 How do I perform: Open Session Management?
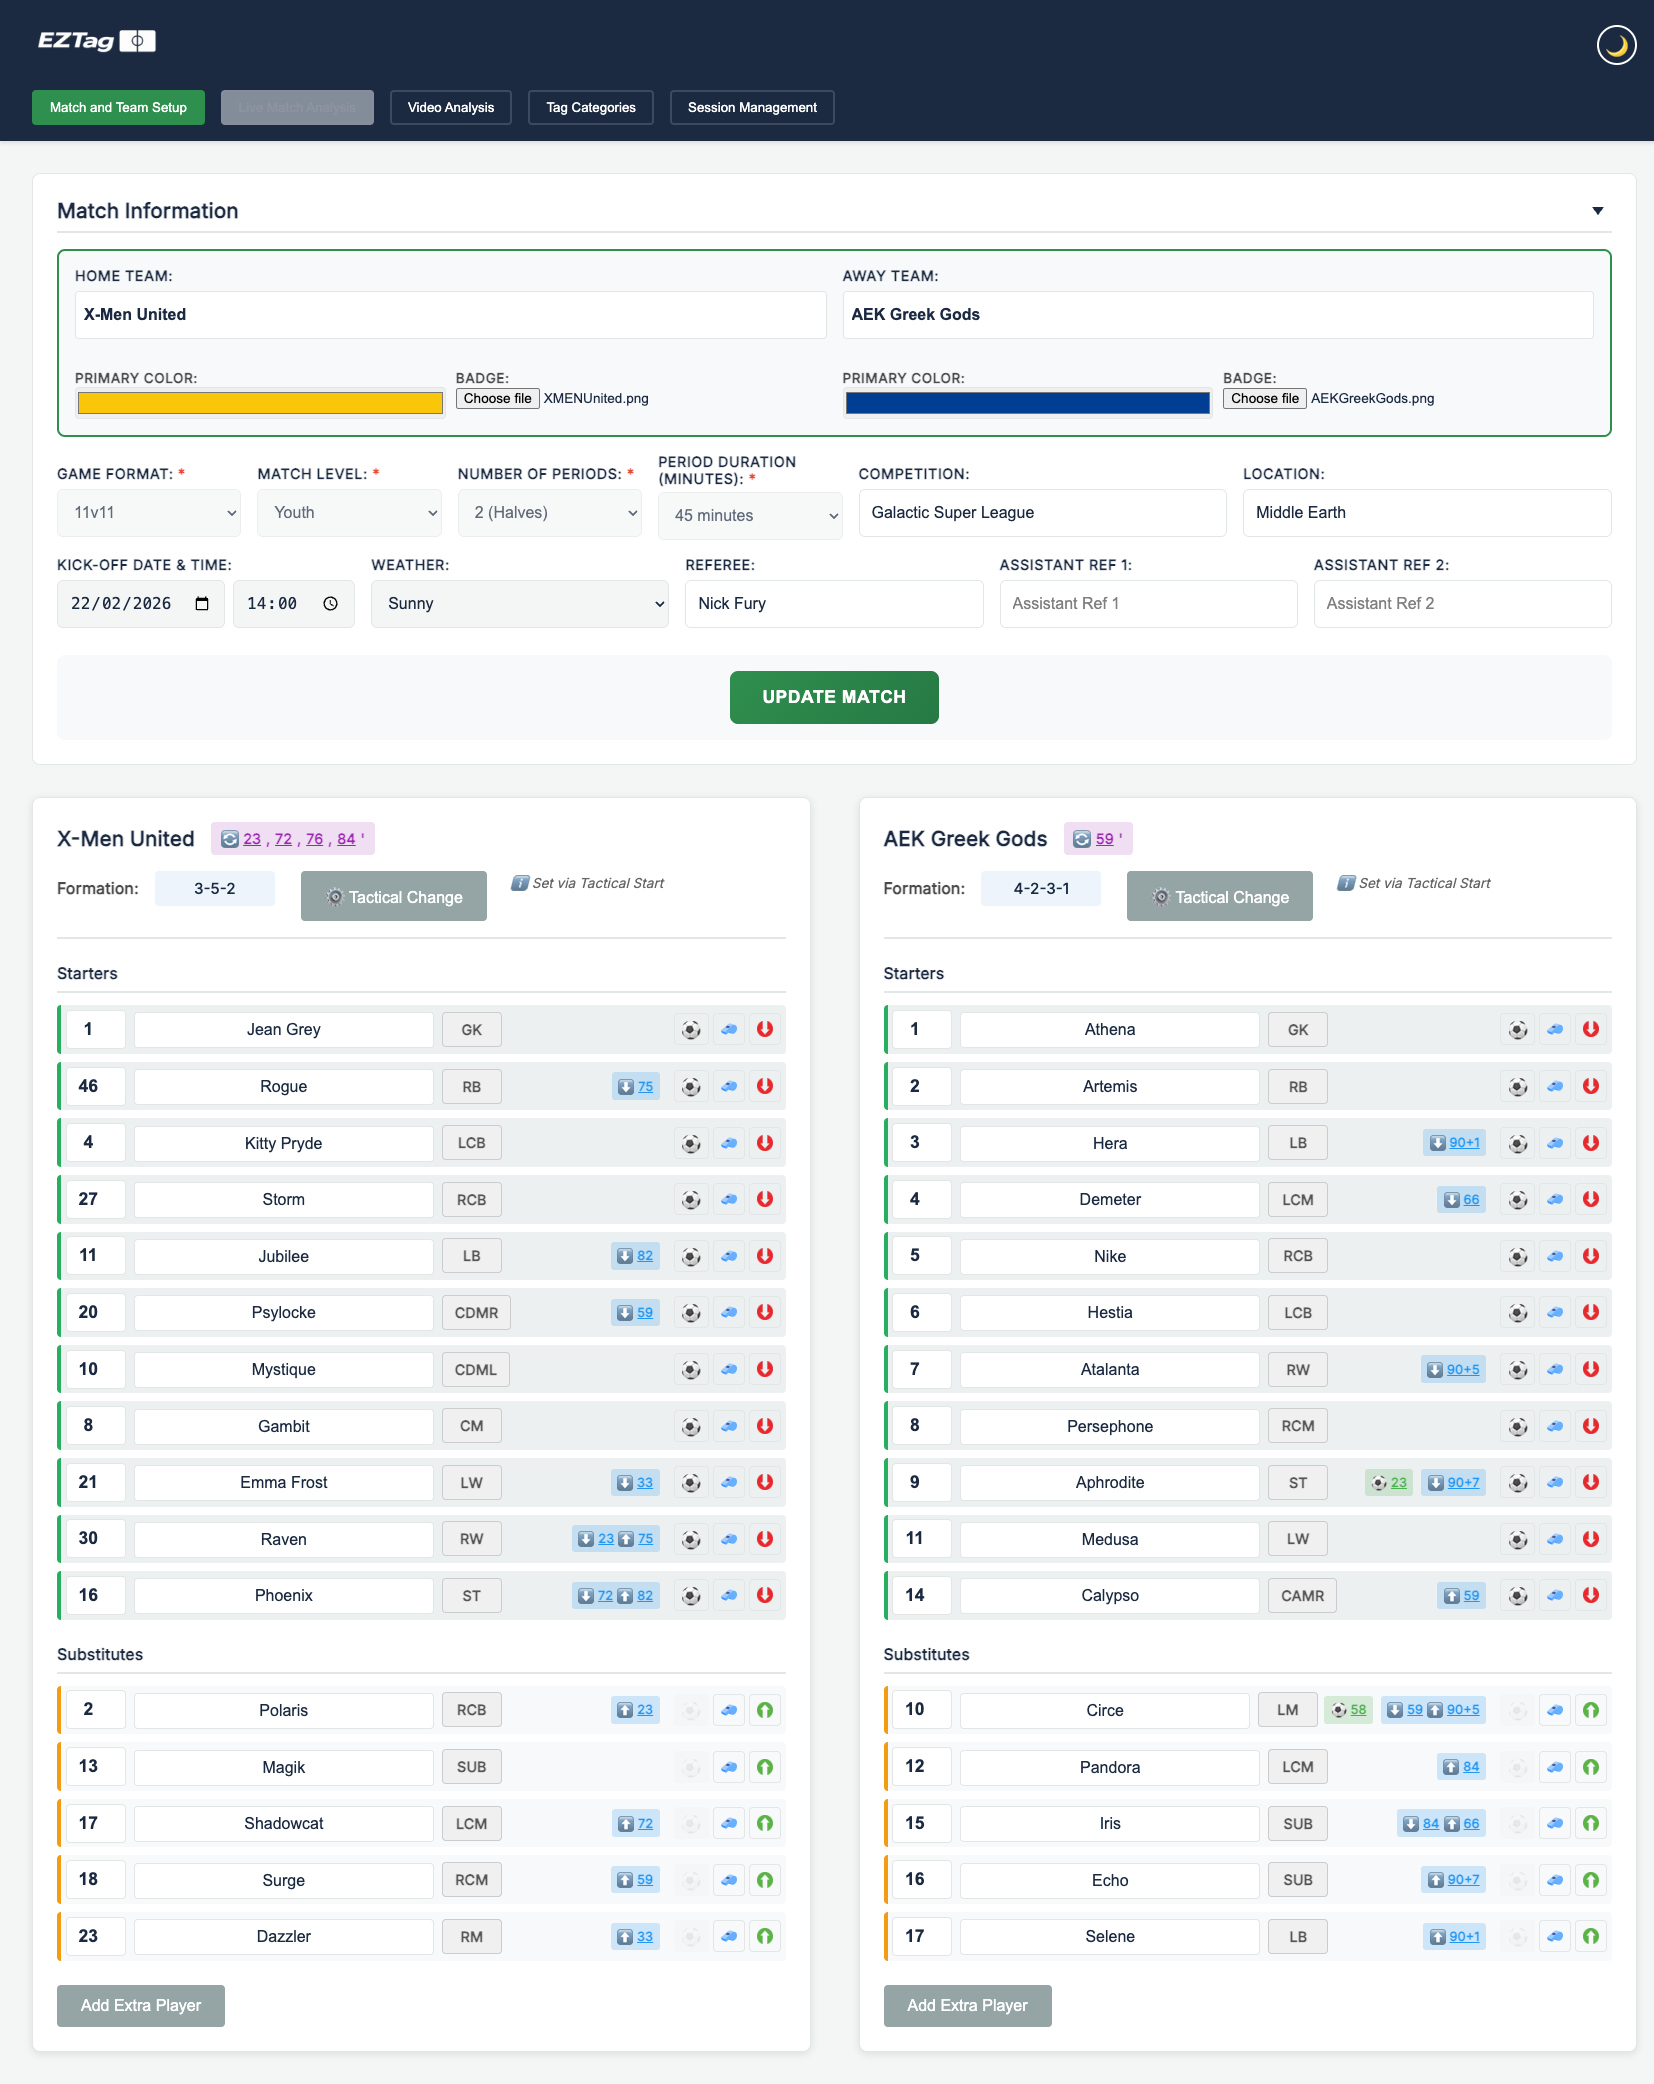(x=752, y=107)
